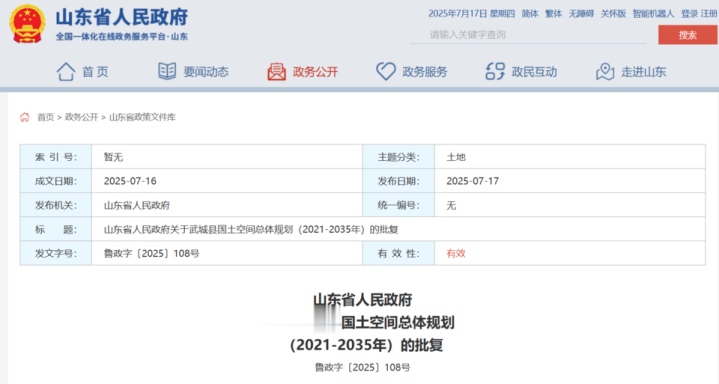Click the house icon beside 首页 in navigation
Image resolution: width=719 pixels, height=384 pixels.
pyautogui.click(x=66, y=72)
